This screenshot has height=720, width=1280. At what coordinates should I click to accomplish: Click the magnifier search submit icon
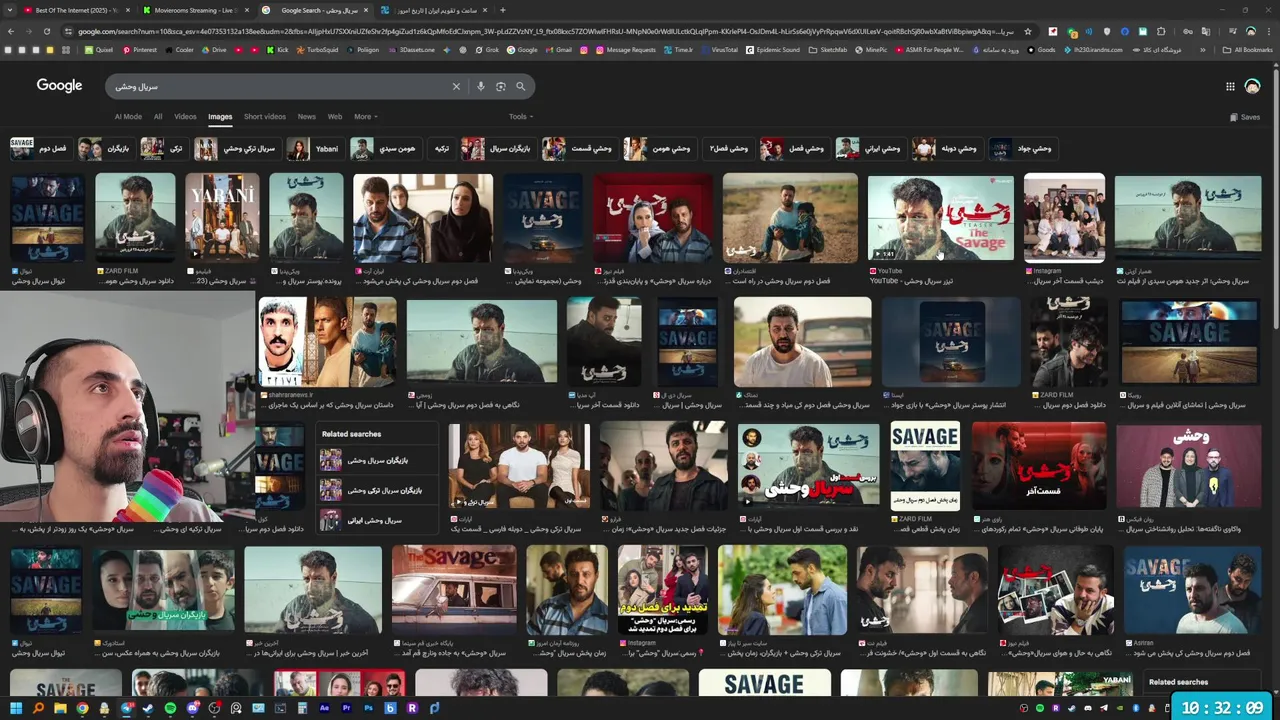520,87
